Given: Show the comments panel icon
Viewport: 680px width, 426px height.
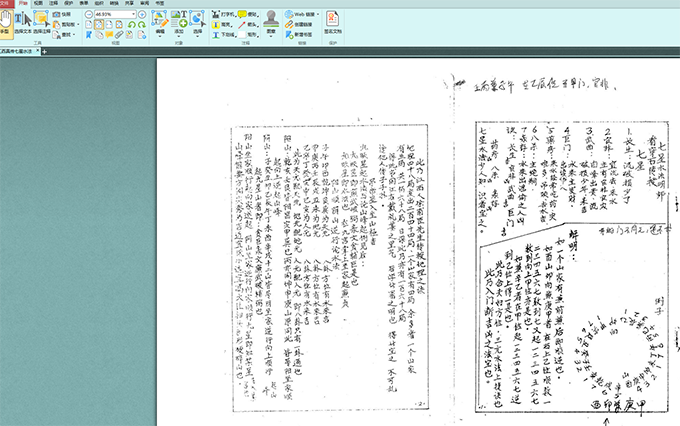Looking at the screenshot, I should click(x=109, y=34).
